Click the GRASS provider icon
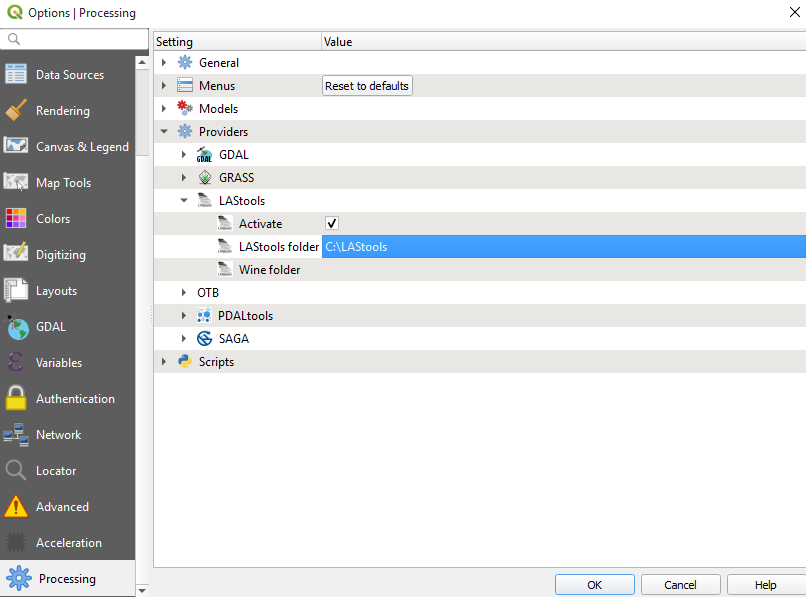Image resolution: width=806 pixels, height=597 pixels. [205, 177]
